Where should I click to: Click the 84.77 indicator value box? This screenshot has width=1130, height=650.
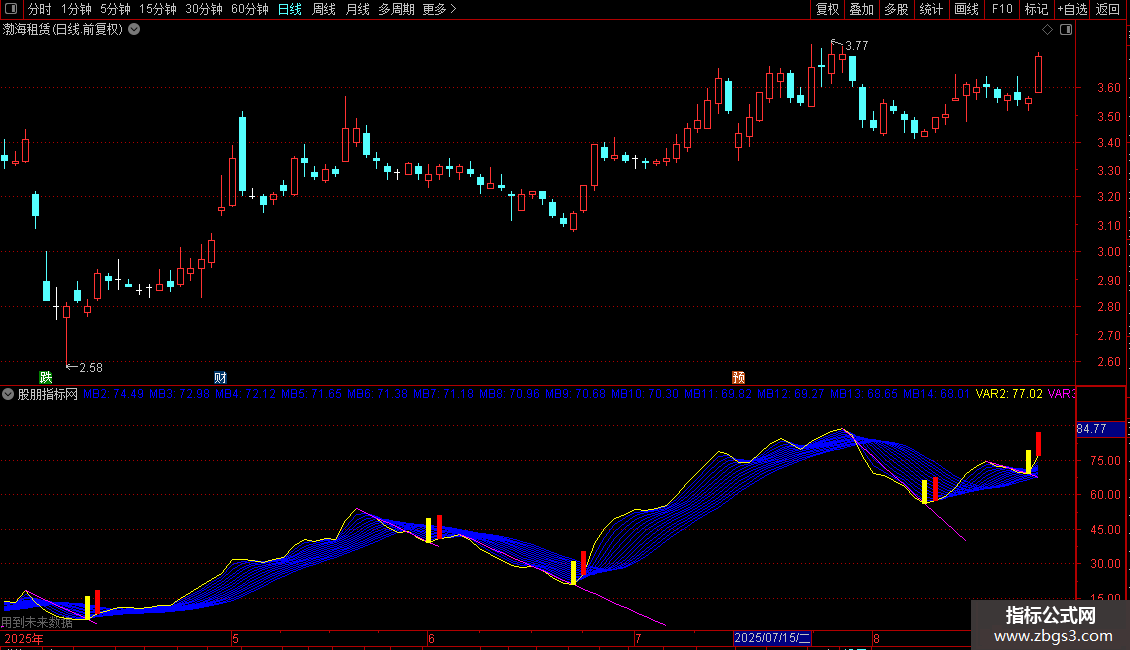click(x=1100, y=429)
